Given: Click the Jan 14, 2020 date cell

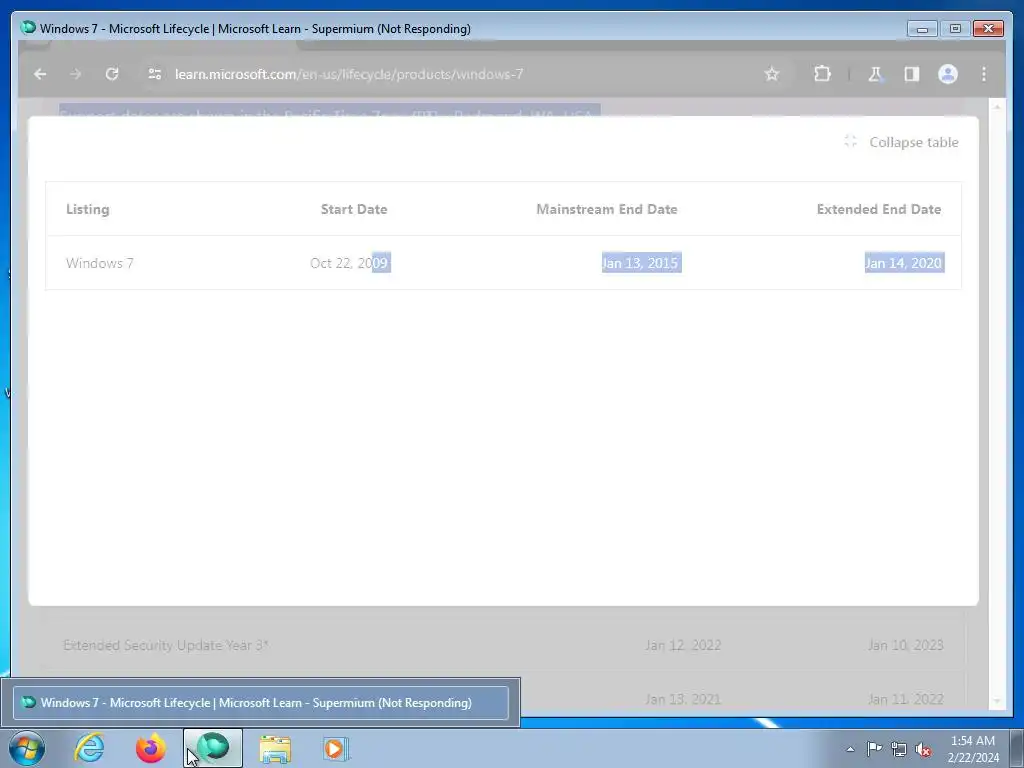Looking at the screenshot, I should 904,263.
